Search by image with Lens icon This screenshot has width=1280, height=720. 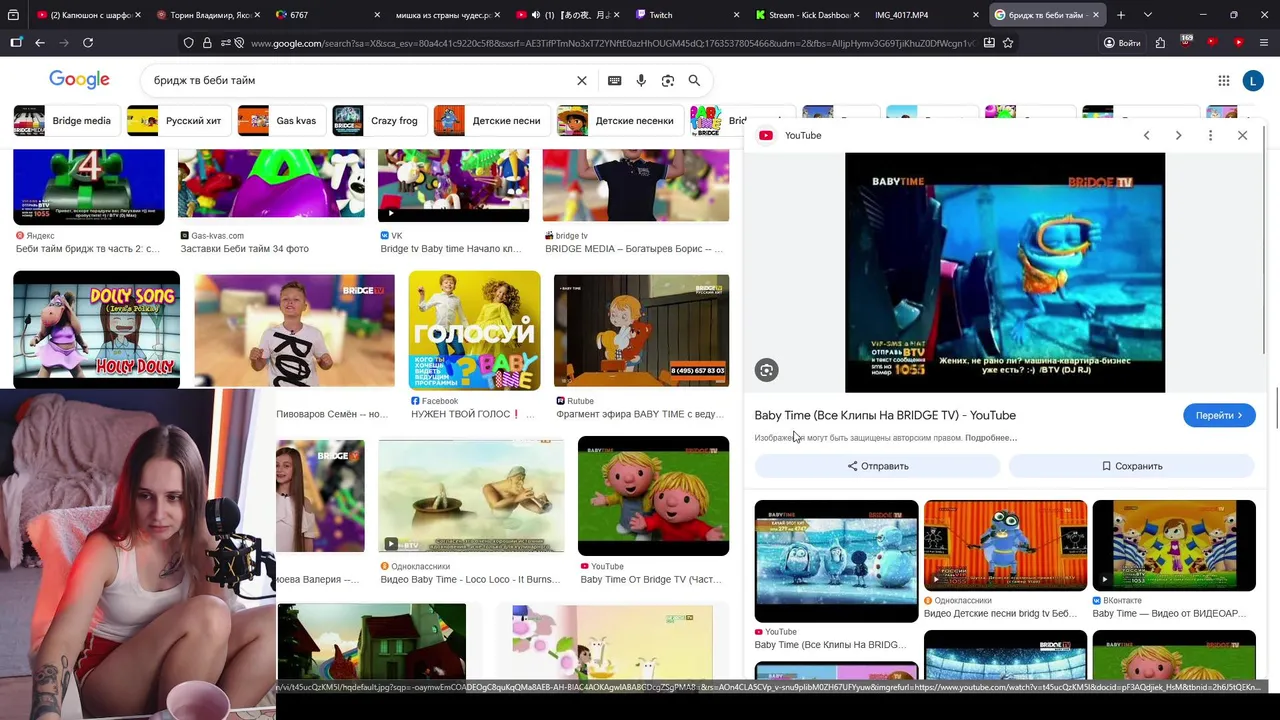point(668,81)
